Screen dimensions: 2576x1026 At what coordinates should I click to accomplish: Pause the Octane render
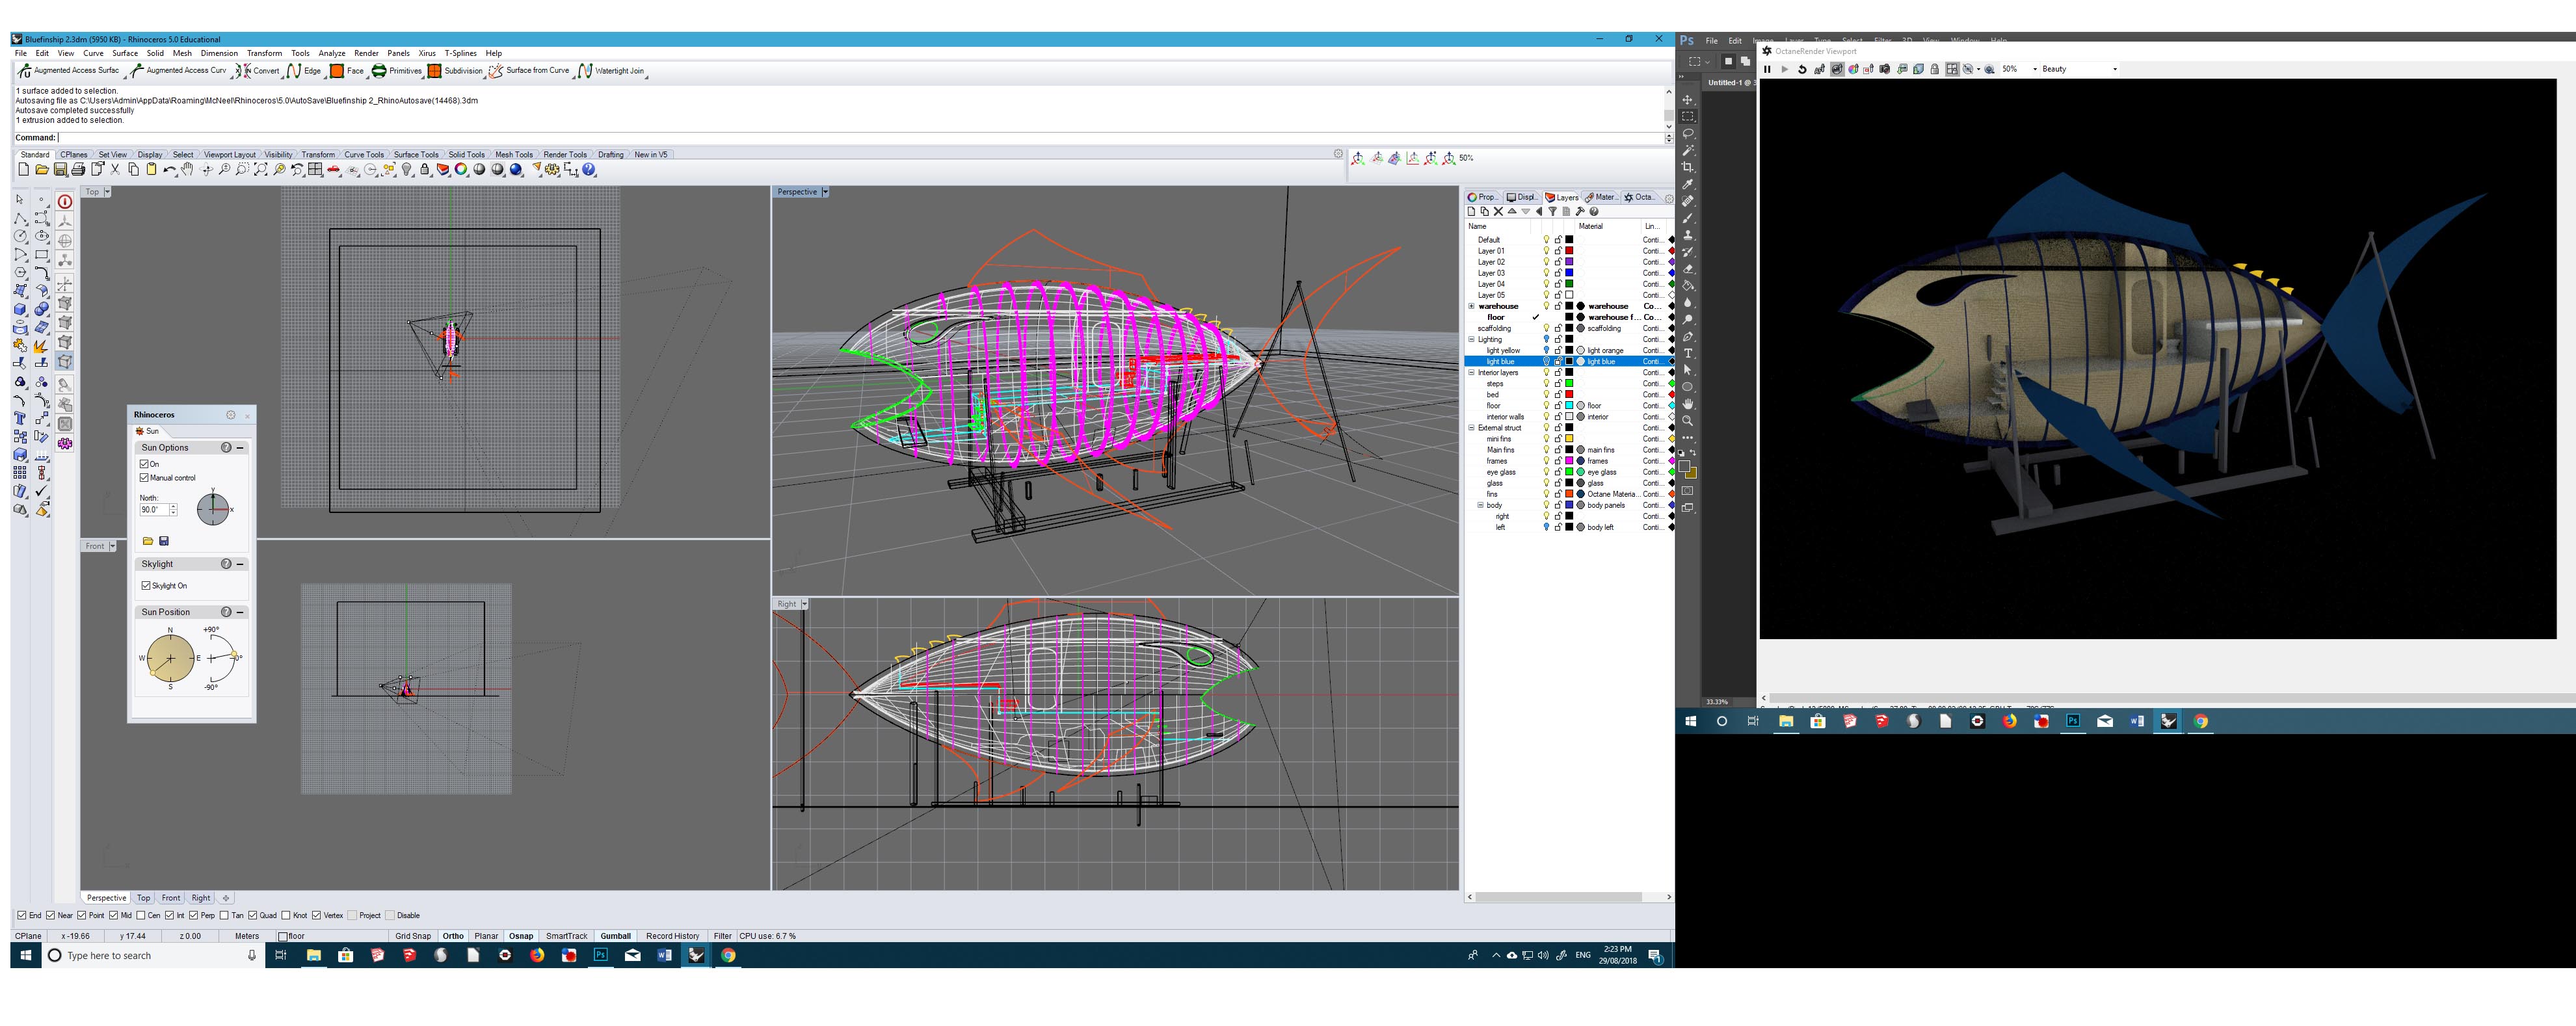pyautogui.click(x=1767, y=69)
